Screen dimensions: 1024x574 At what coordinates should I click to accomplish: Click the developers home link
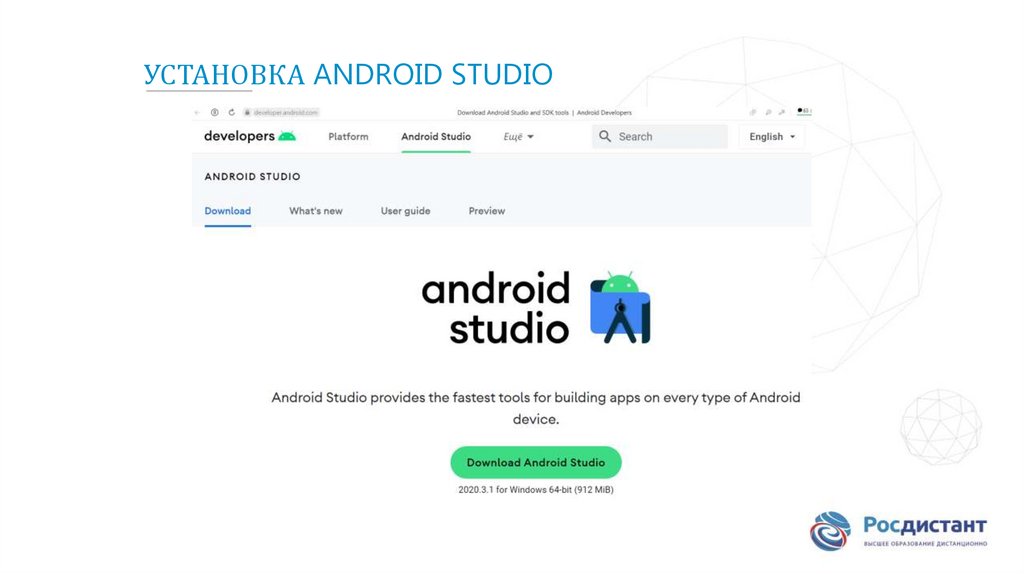pos(239,137)
